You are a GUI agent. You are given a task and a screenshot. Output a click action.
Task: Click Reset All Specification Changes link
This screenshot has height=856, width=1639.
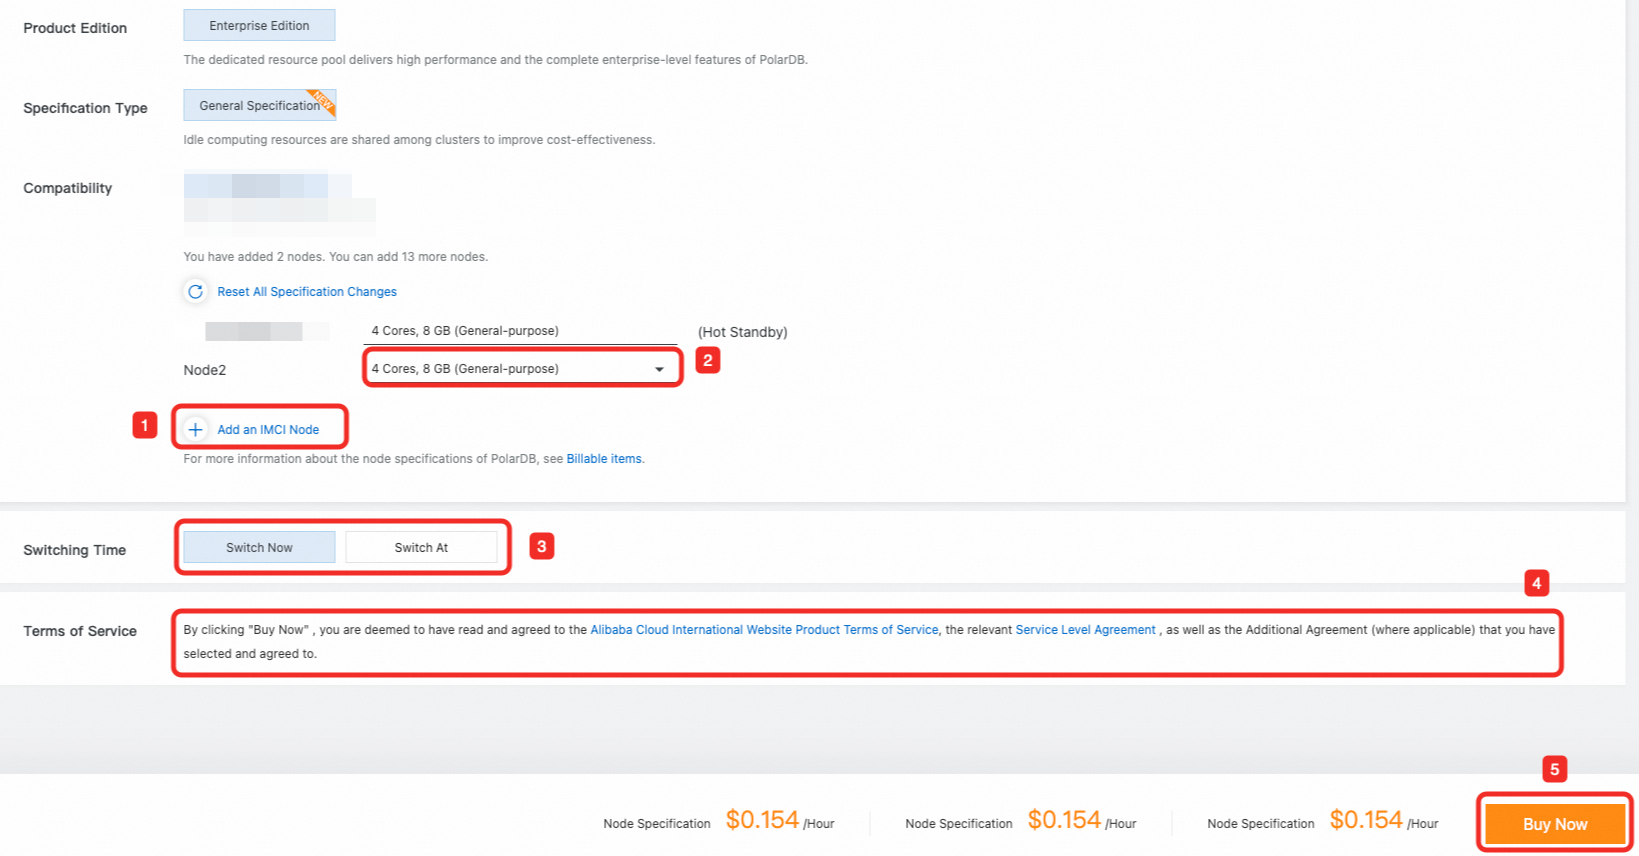point(307,292)
